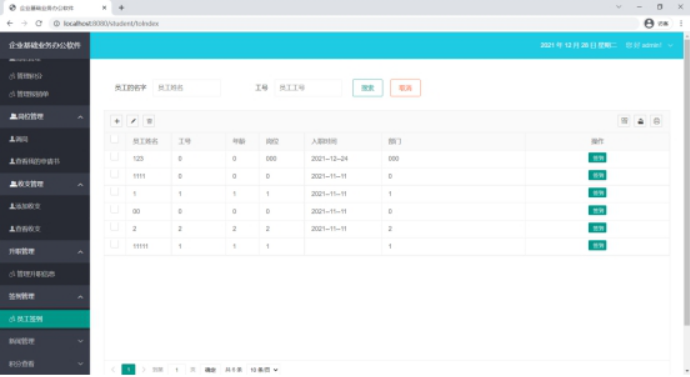Go to previous page arrow in pagination
This screenshot has height=377, width=690.
click(x=113, y=370)
